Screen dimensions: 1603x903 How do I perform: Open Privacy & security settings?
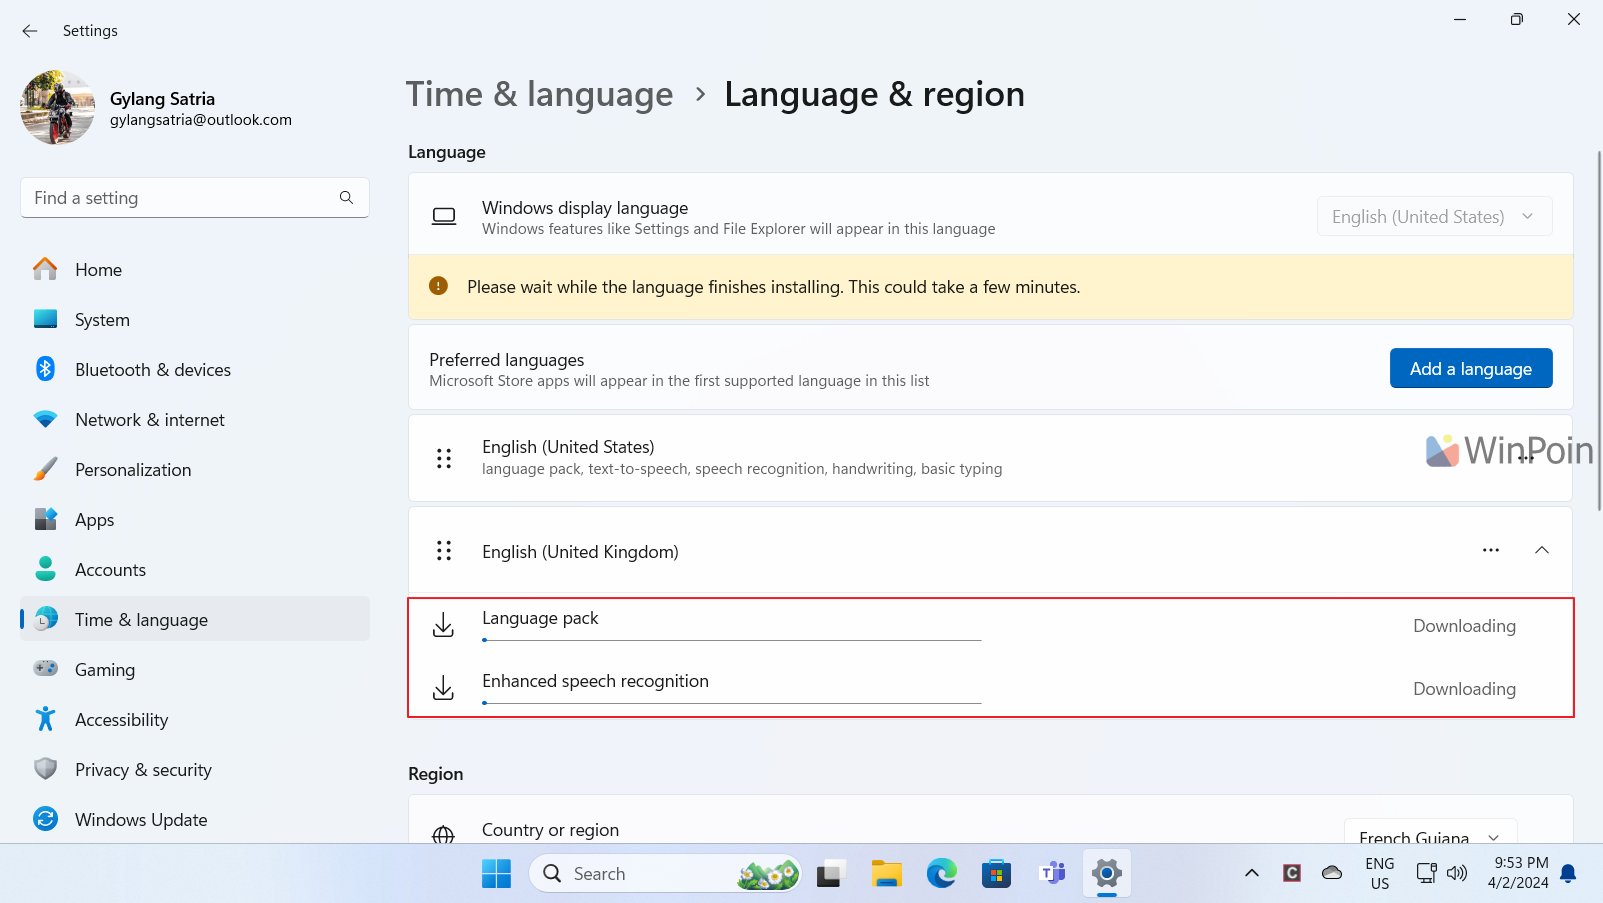click(x=195, y=770)
